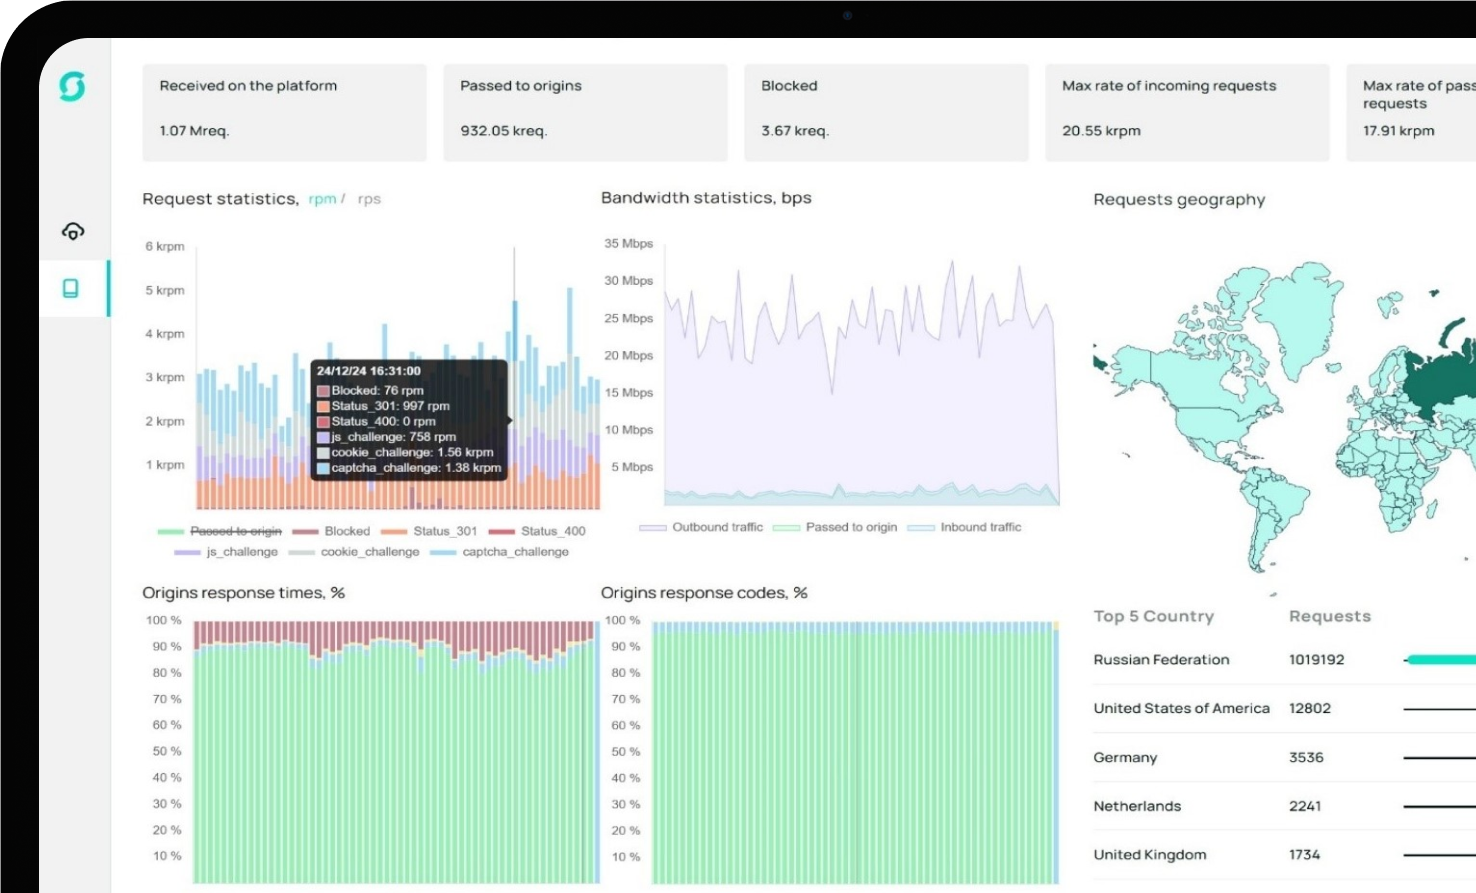
Task: Click the 1734 requests value
Action: (x=1305, y=855)
